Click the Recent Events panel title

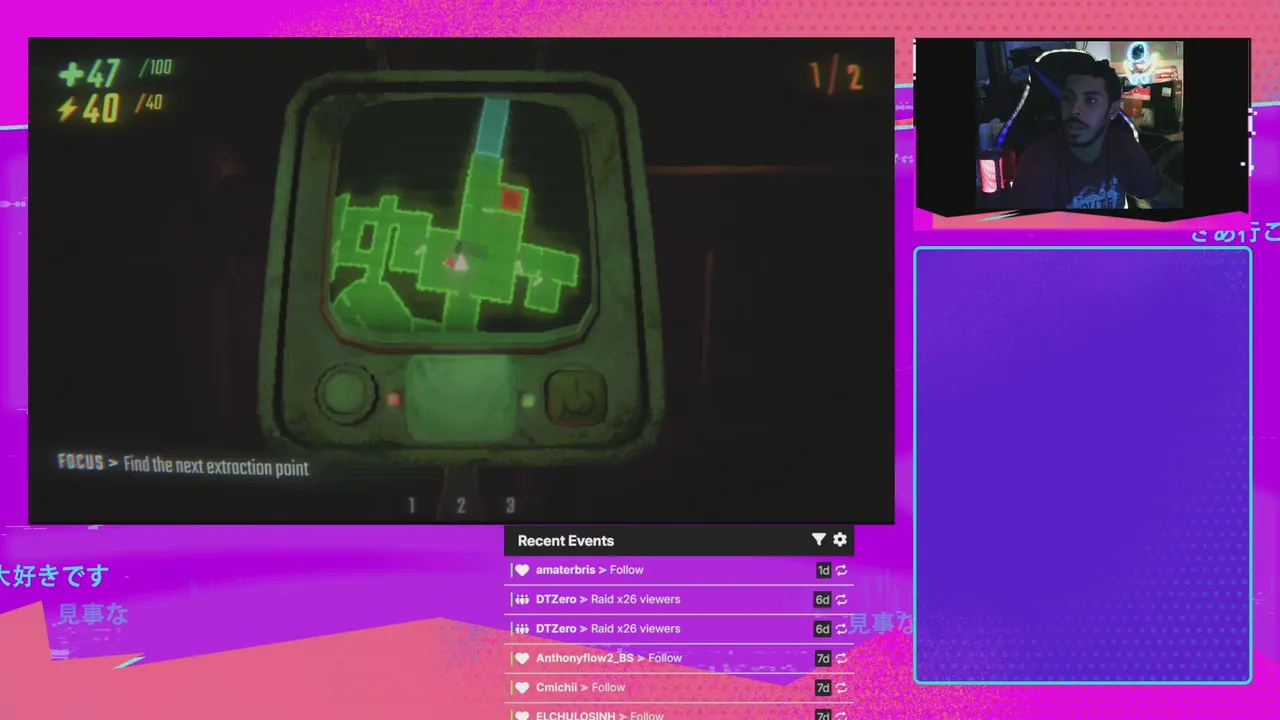(x=566, y=540)
